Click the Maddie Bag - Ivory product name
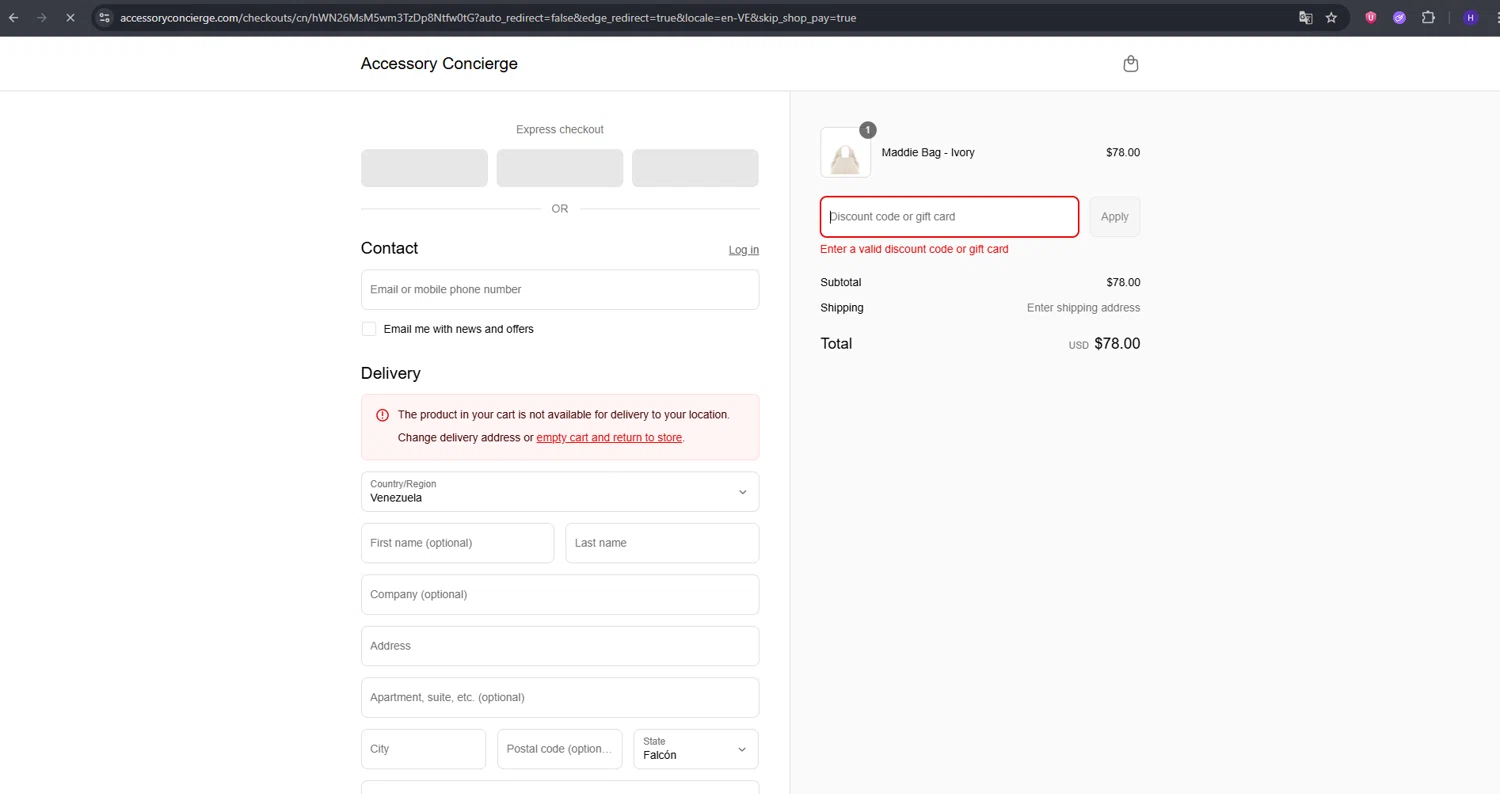Image resolution: width=1500 pixels, height=794 pixels. (928, 153)
